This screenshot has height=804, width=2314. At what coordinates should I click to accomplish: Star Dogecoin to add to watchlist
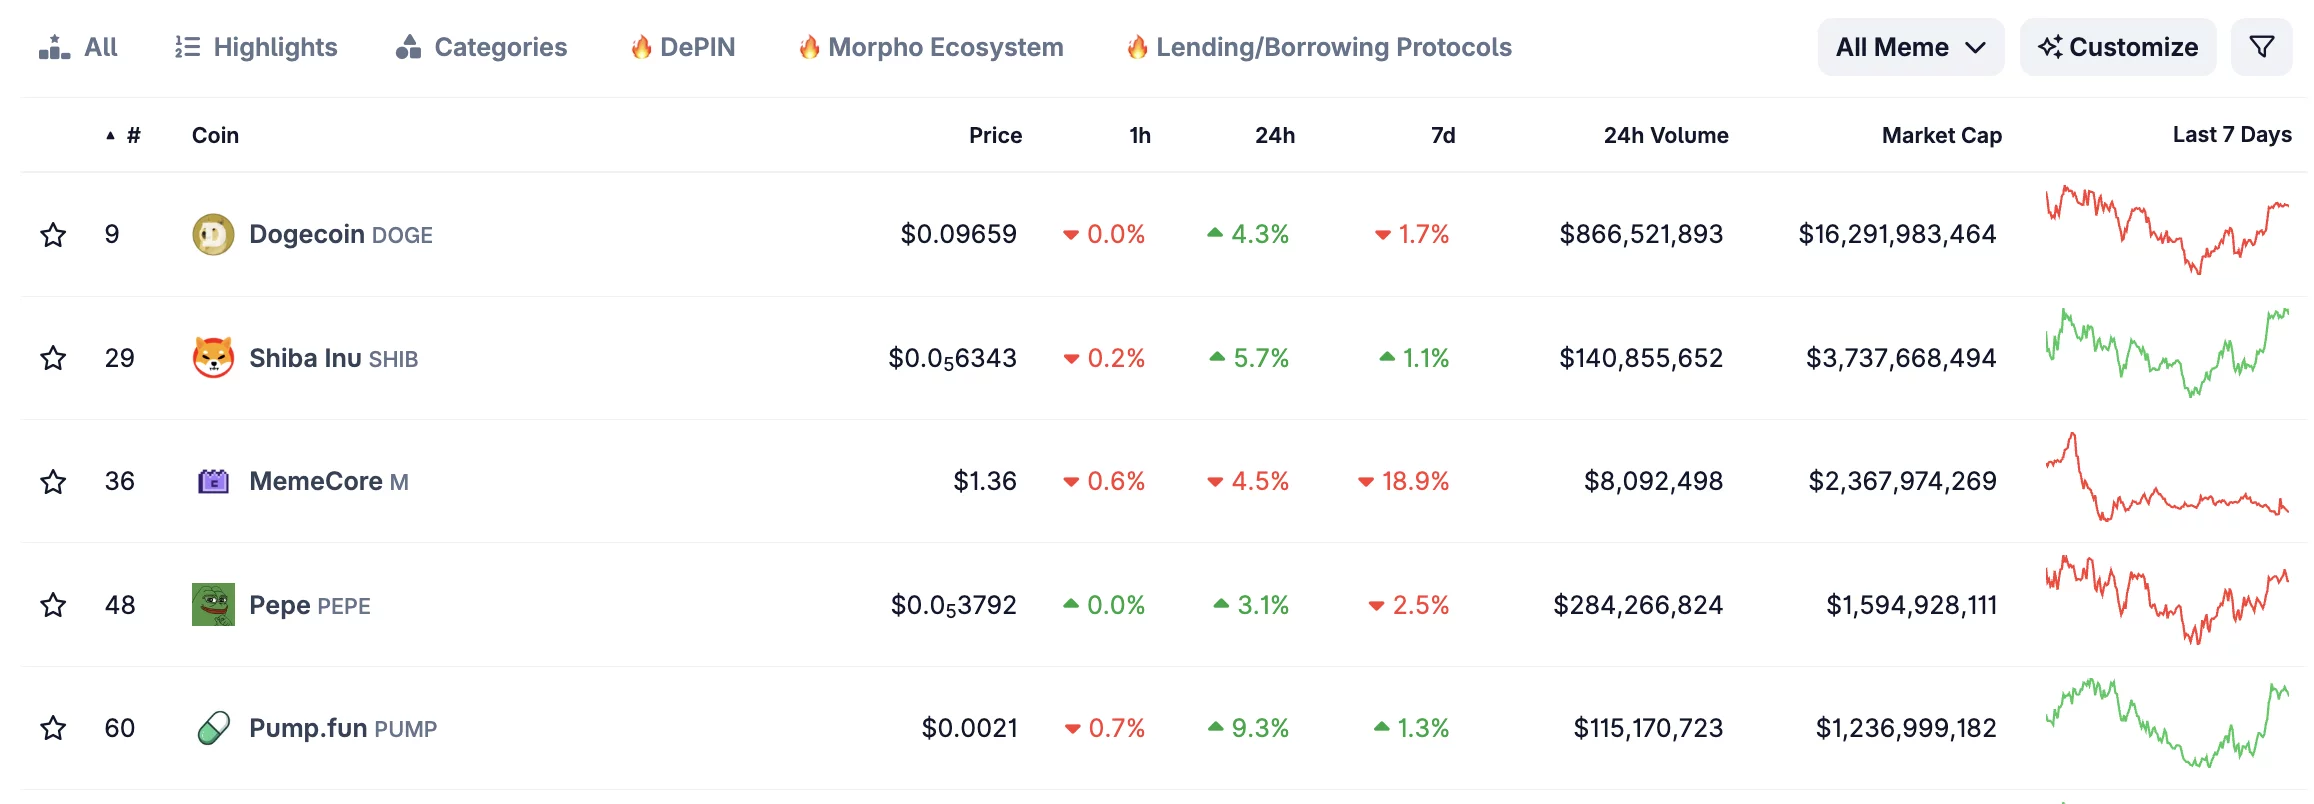click(x=53, y=235)
